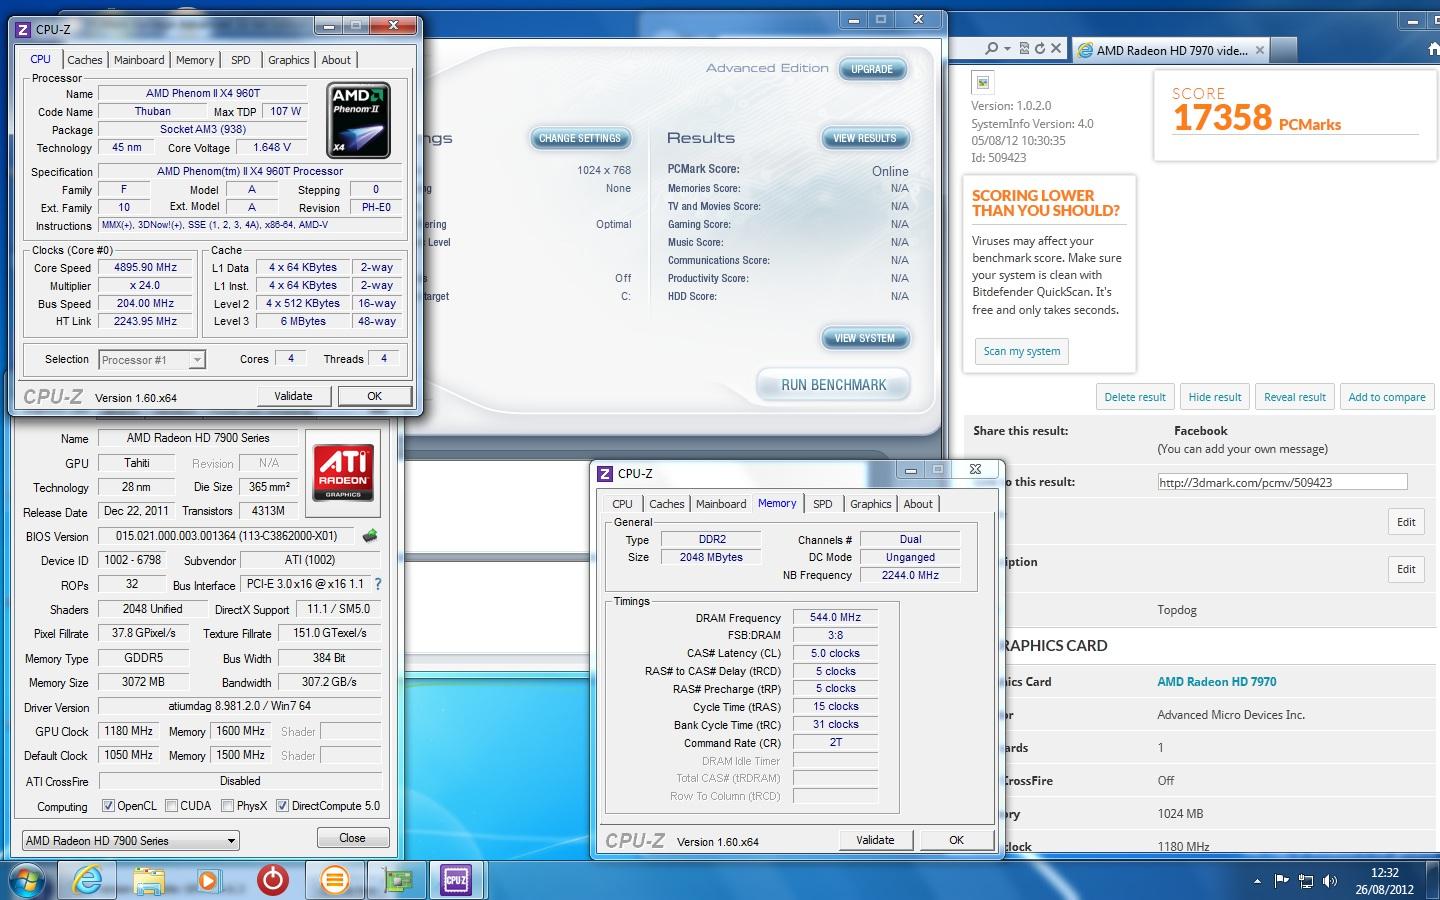Click the GPU-Z Close button
This screenshot has width=1440, height=900.
(x=352, y=838)
